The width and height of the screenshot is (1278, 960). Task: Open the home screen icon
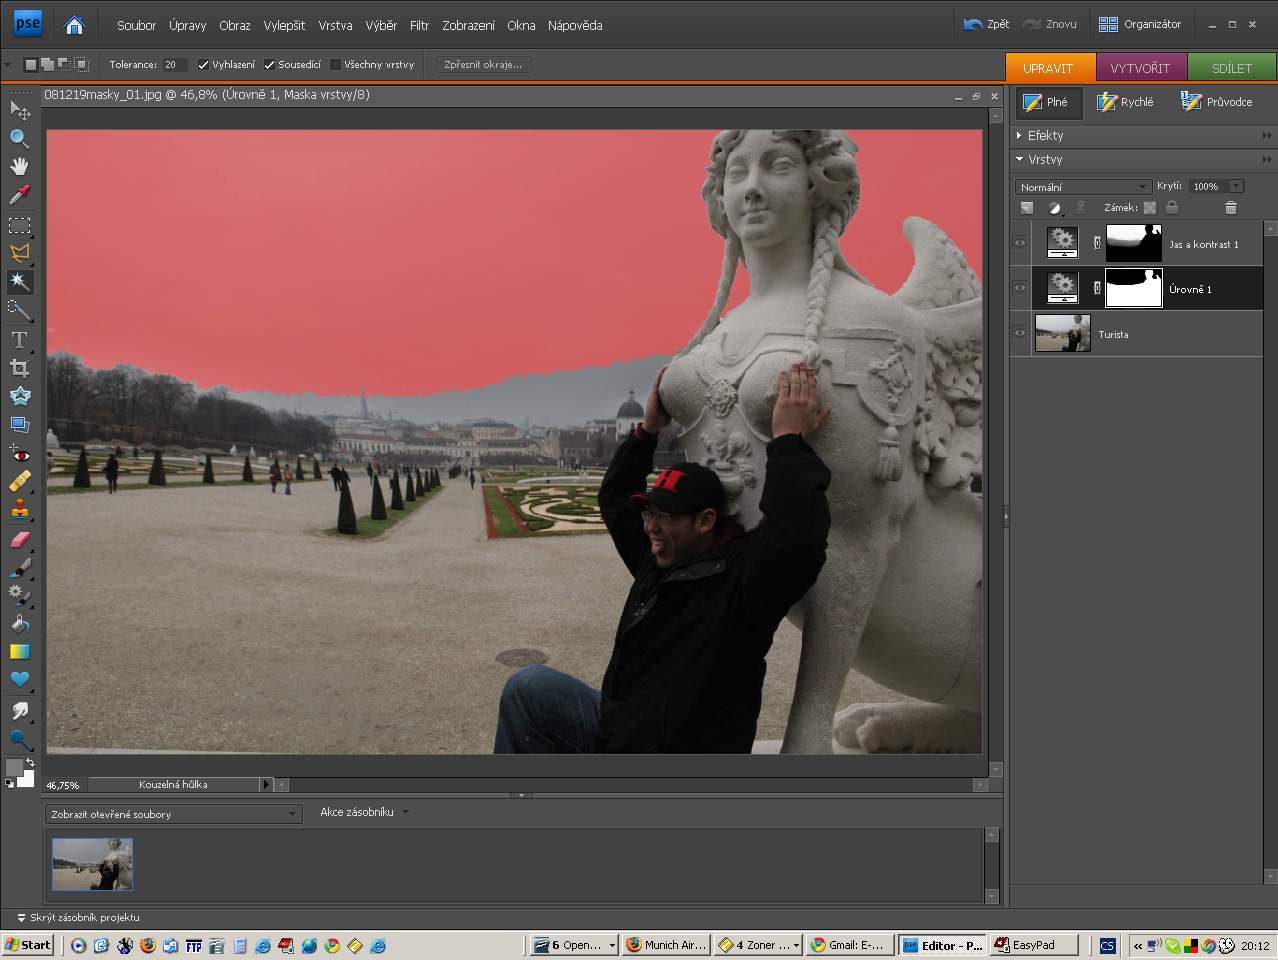pos(74,25)
